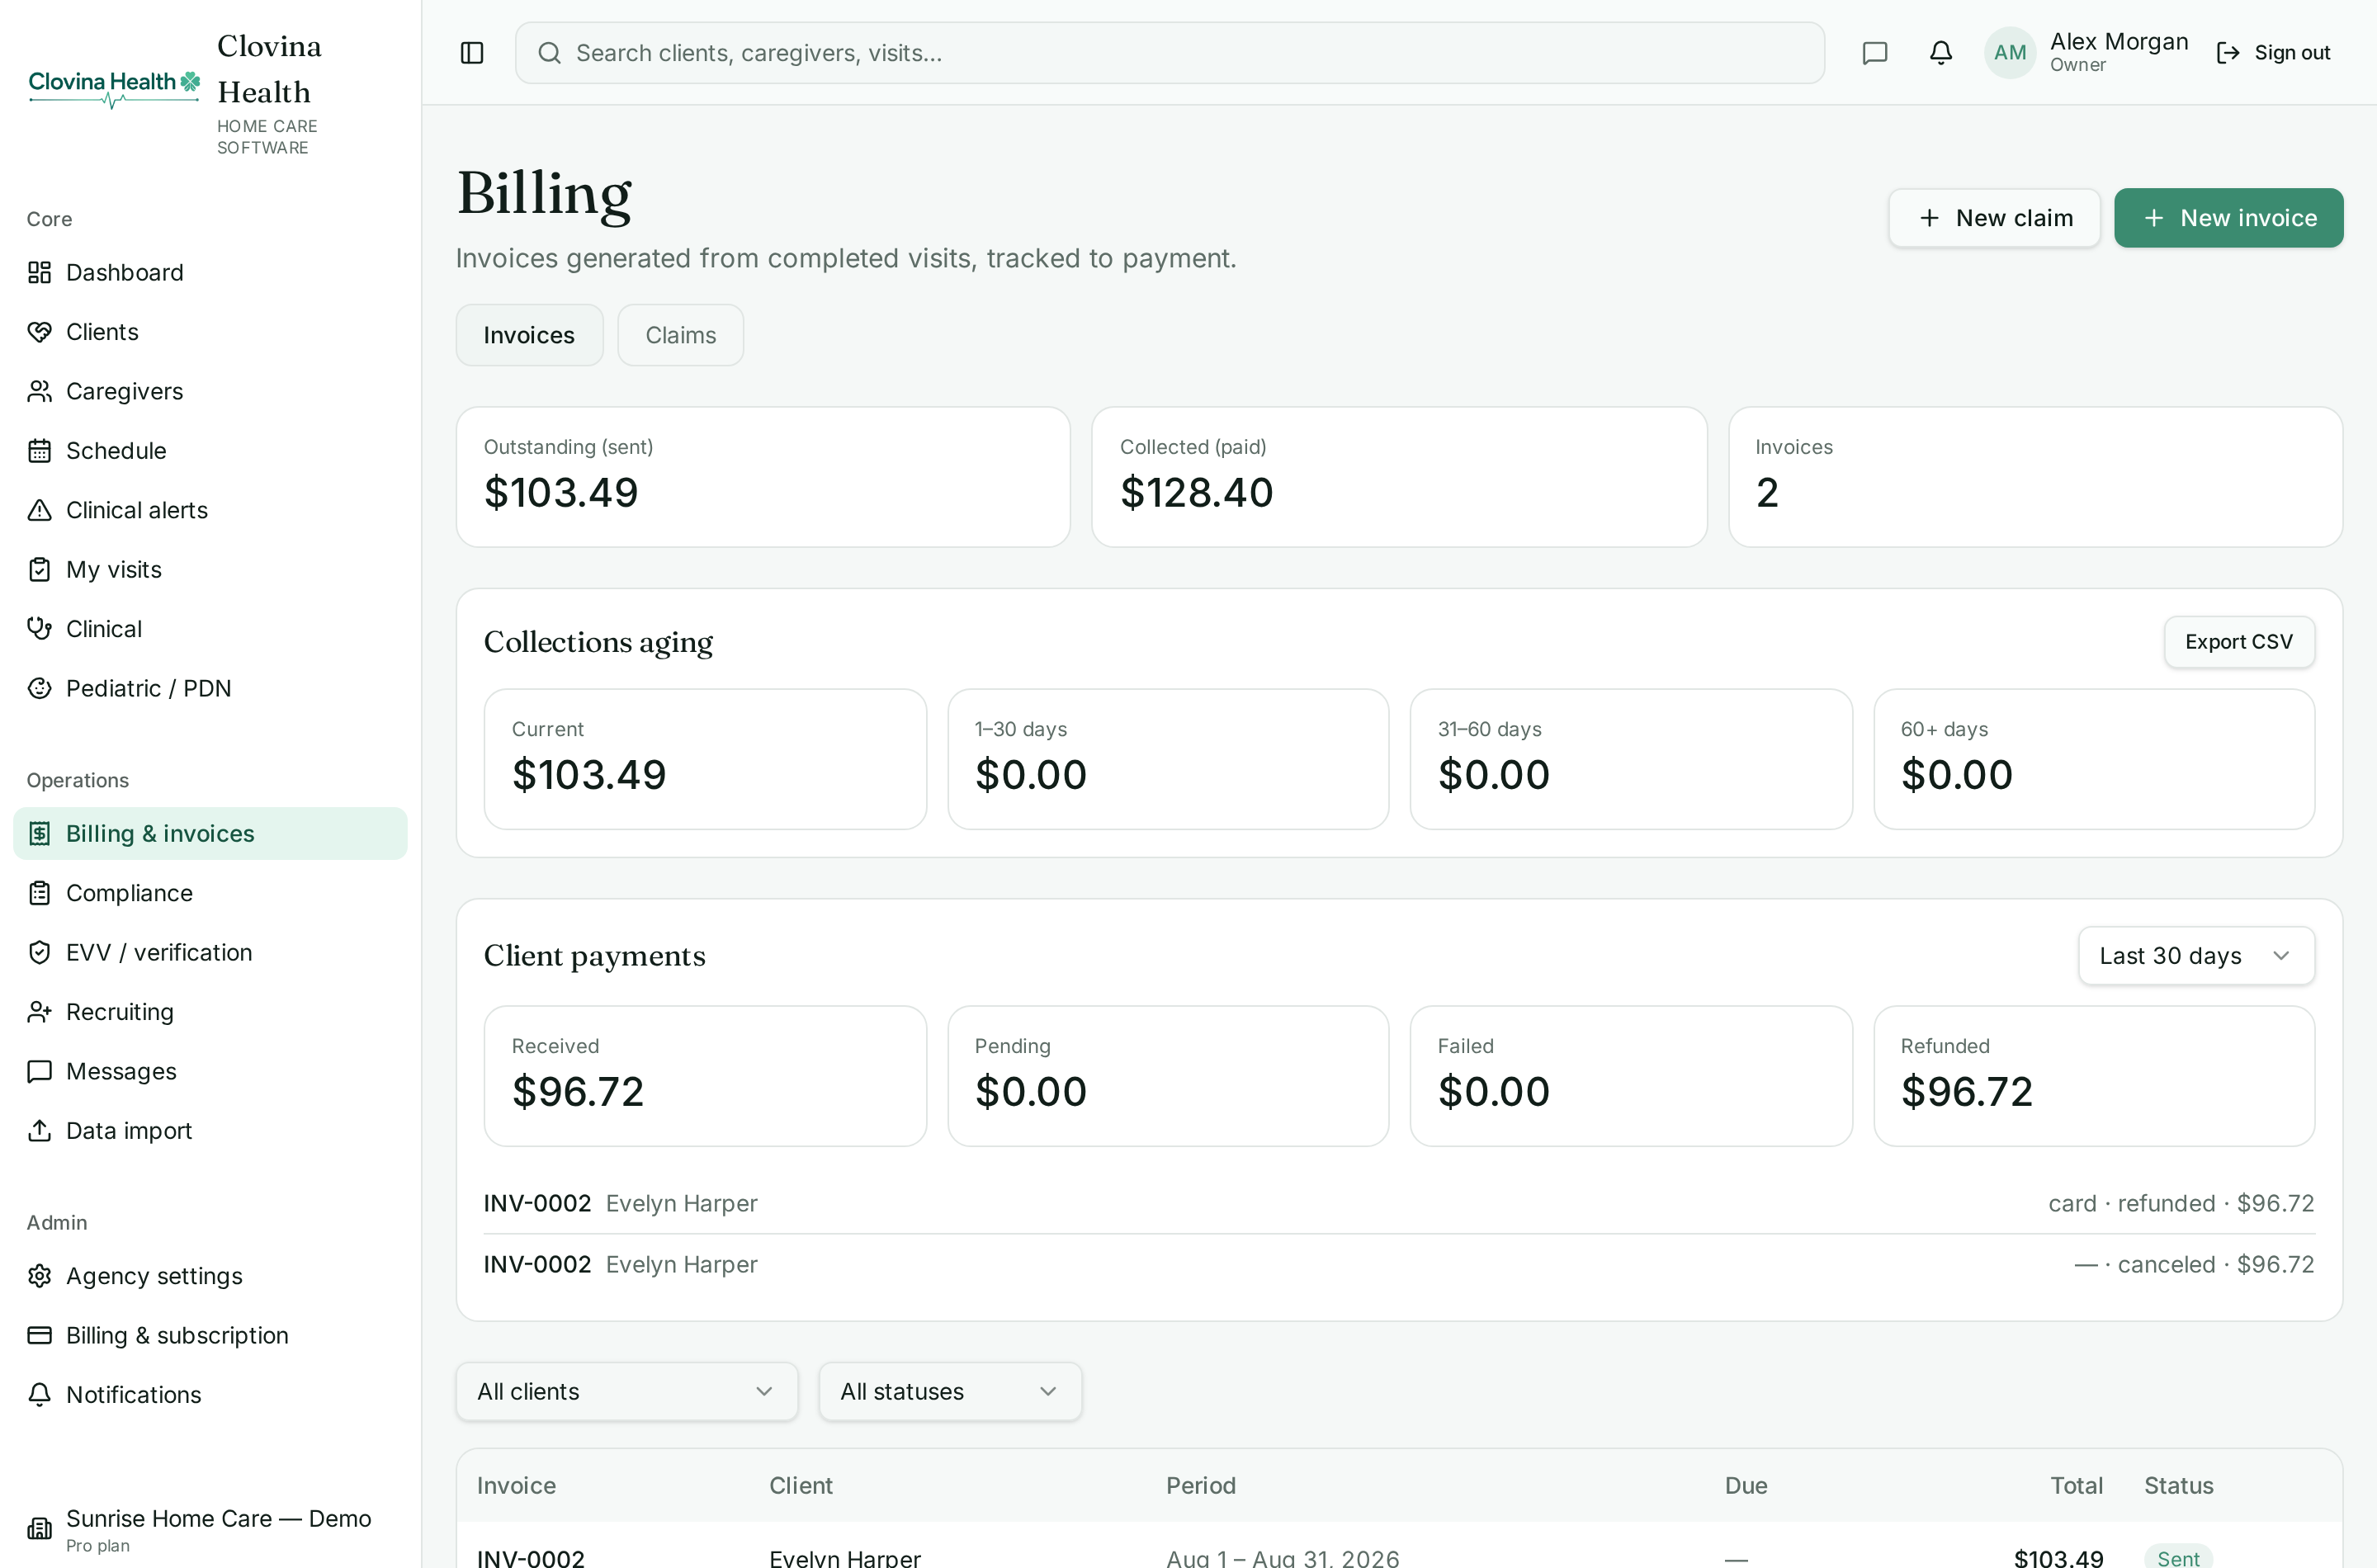Click the refunded INV-0002 payment row
2377x1568 pixels.
[x=1399, y=1203]
